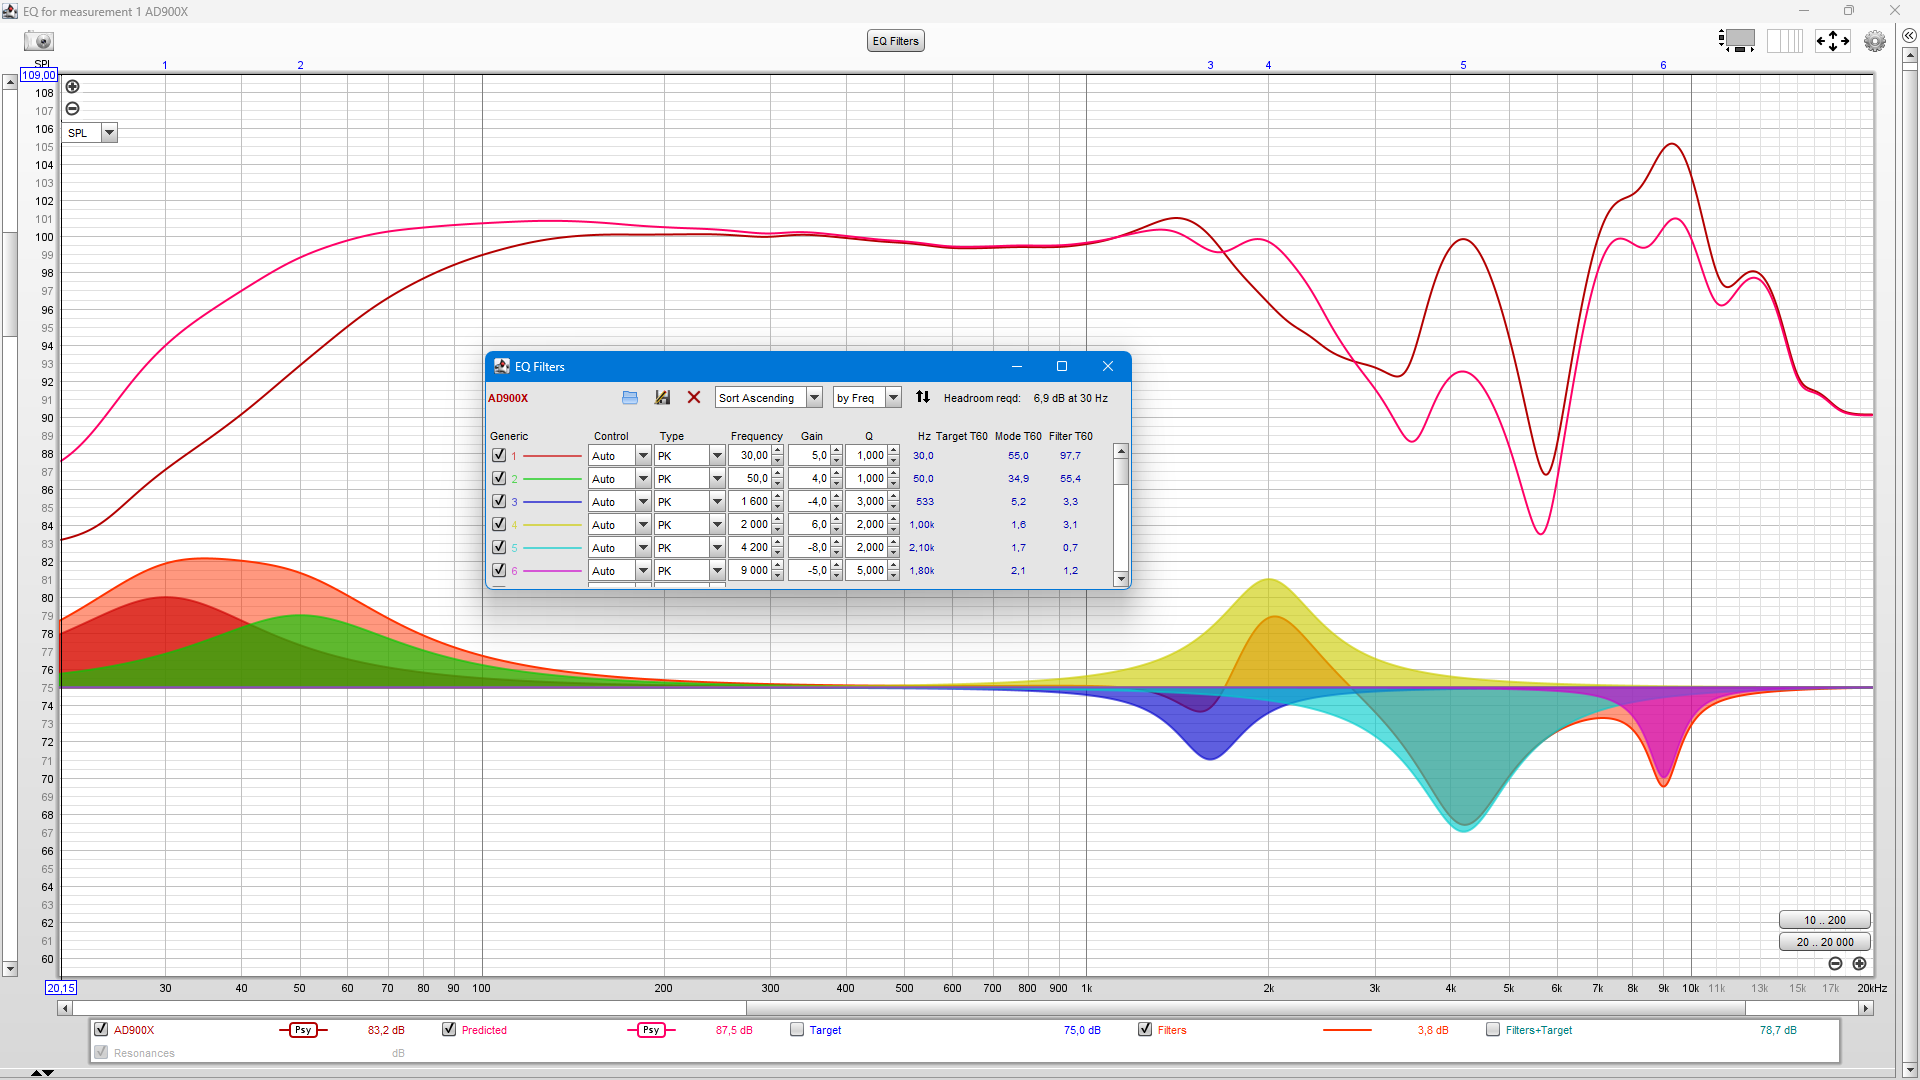This screenshot has height=1080, width=1920.
Task: Toggle the scrollbars display icon
Action: pos(1738,41)
